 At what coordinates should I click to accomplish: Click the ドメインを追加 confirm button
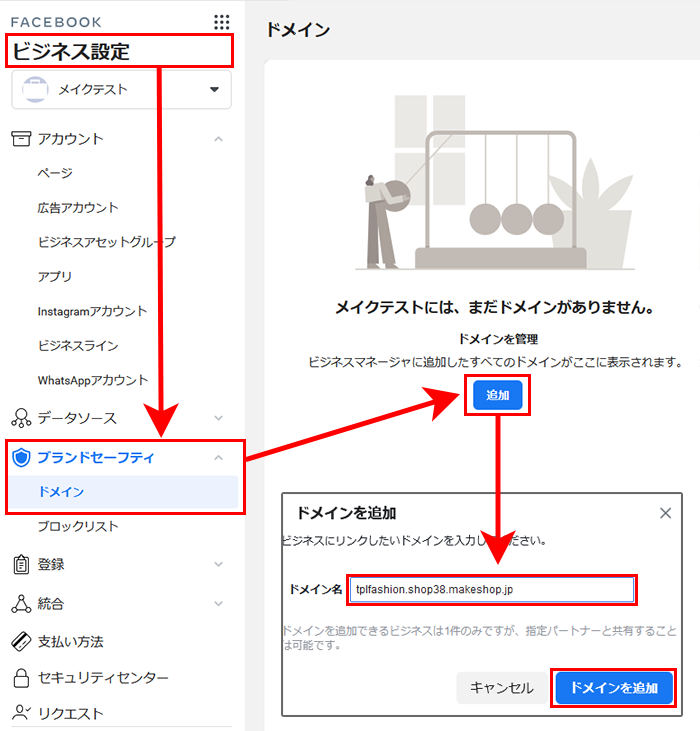coord(614,688)
